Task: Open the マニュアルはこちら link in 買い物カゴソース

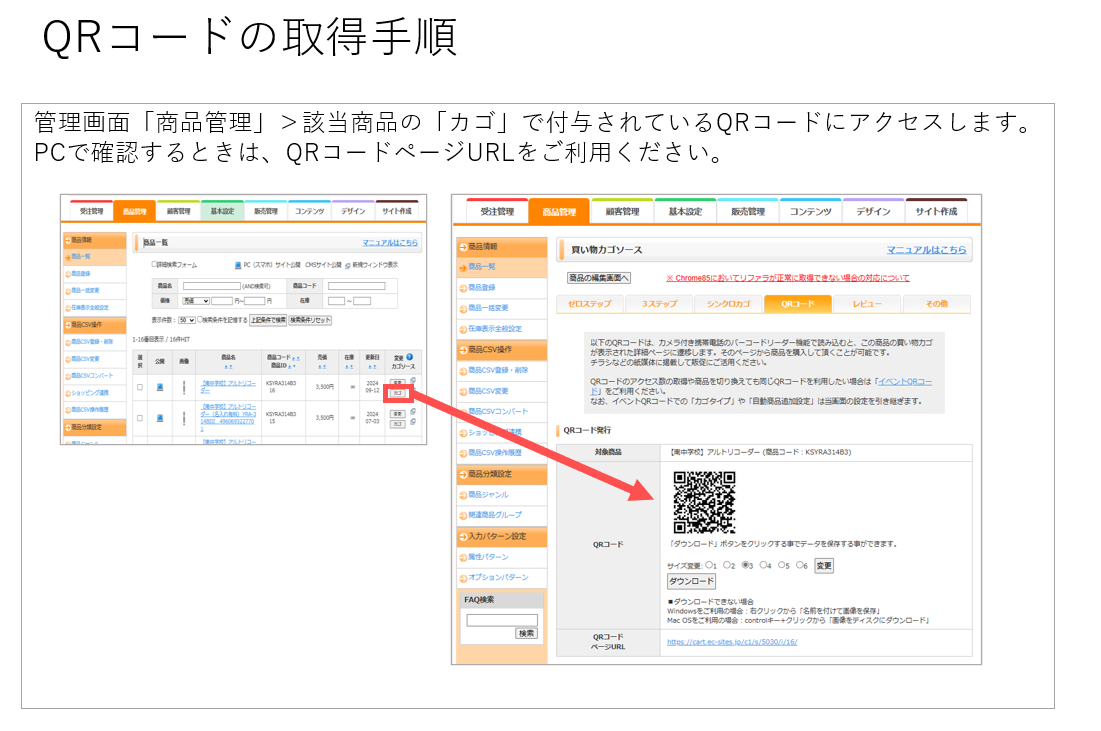Action: (926, 250)
